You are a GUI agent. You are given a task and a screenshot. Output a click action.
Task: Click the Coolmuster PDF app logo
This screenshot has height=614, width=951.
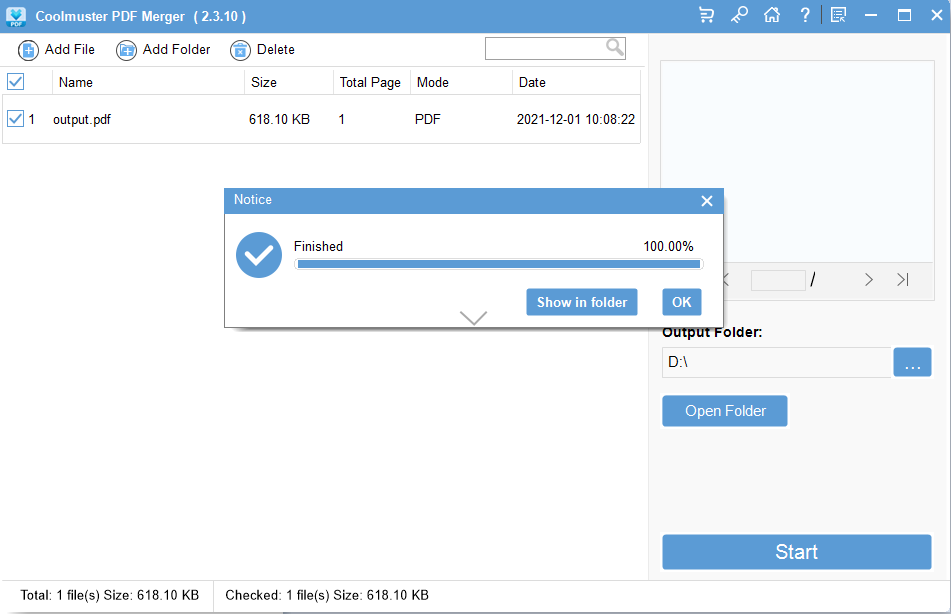pyautogui.click(x=16, y=16)
